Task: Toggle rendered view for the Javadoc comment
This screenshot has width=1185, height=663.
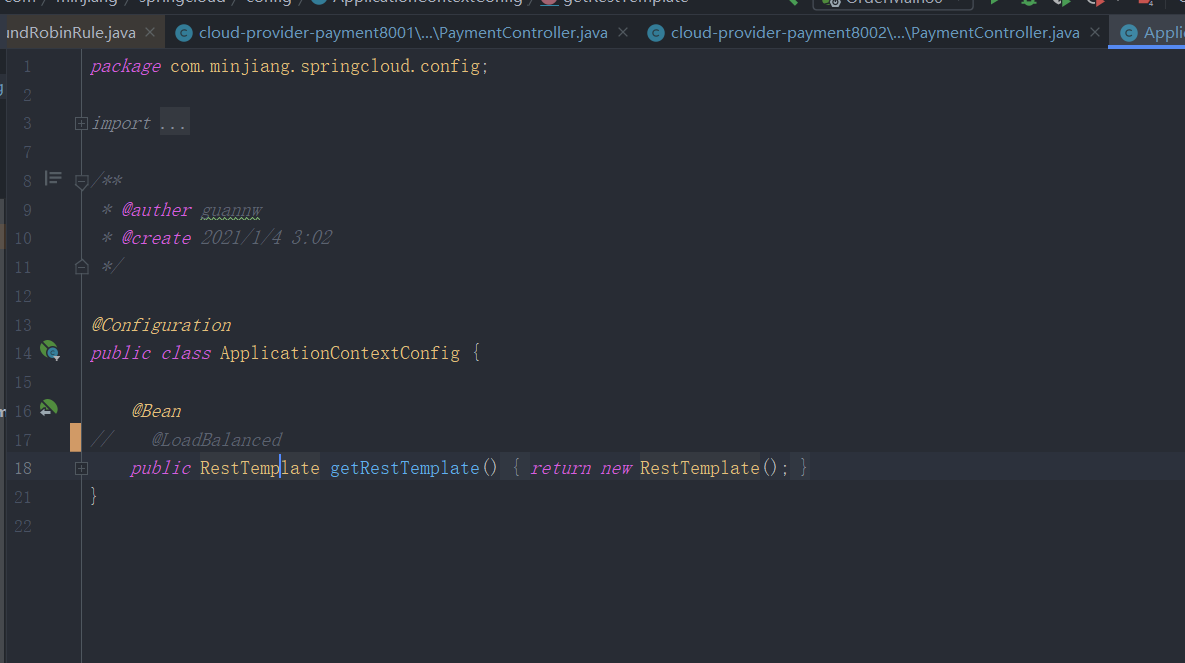Action: pos(53,178)
